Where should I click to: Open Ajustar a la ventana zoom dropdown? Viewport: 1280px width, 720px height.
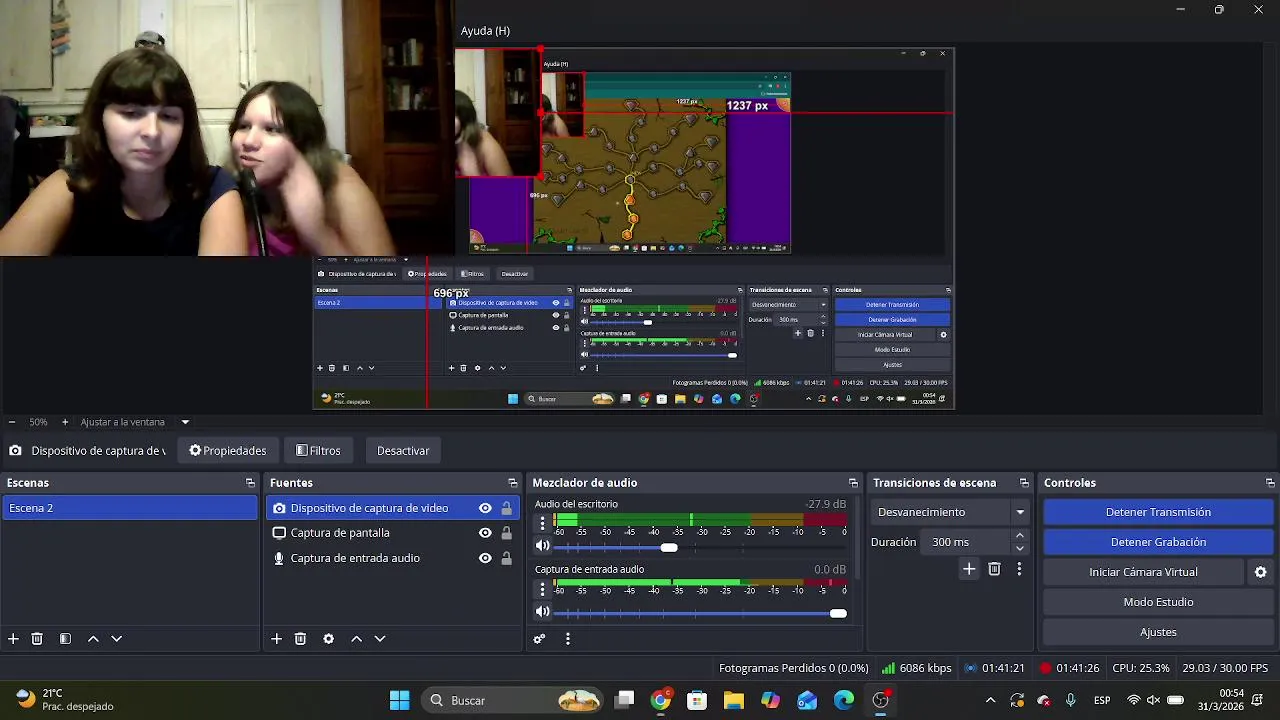185,422
